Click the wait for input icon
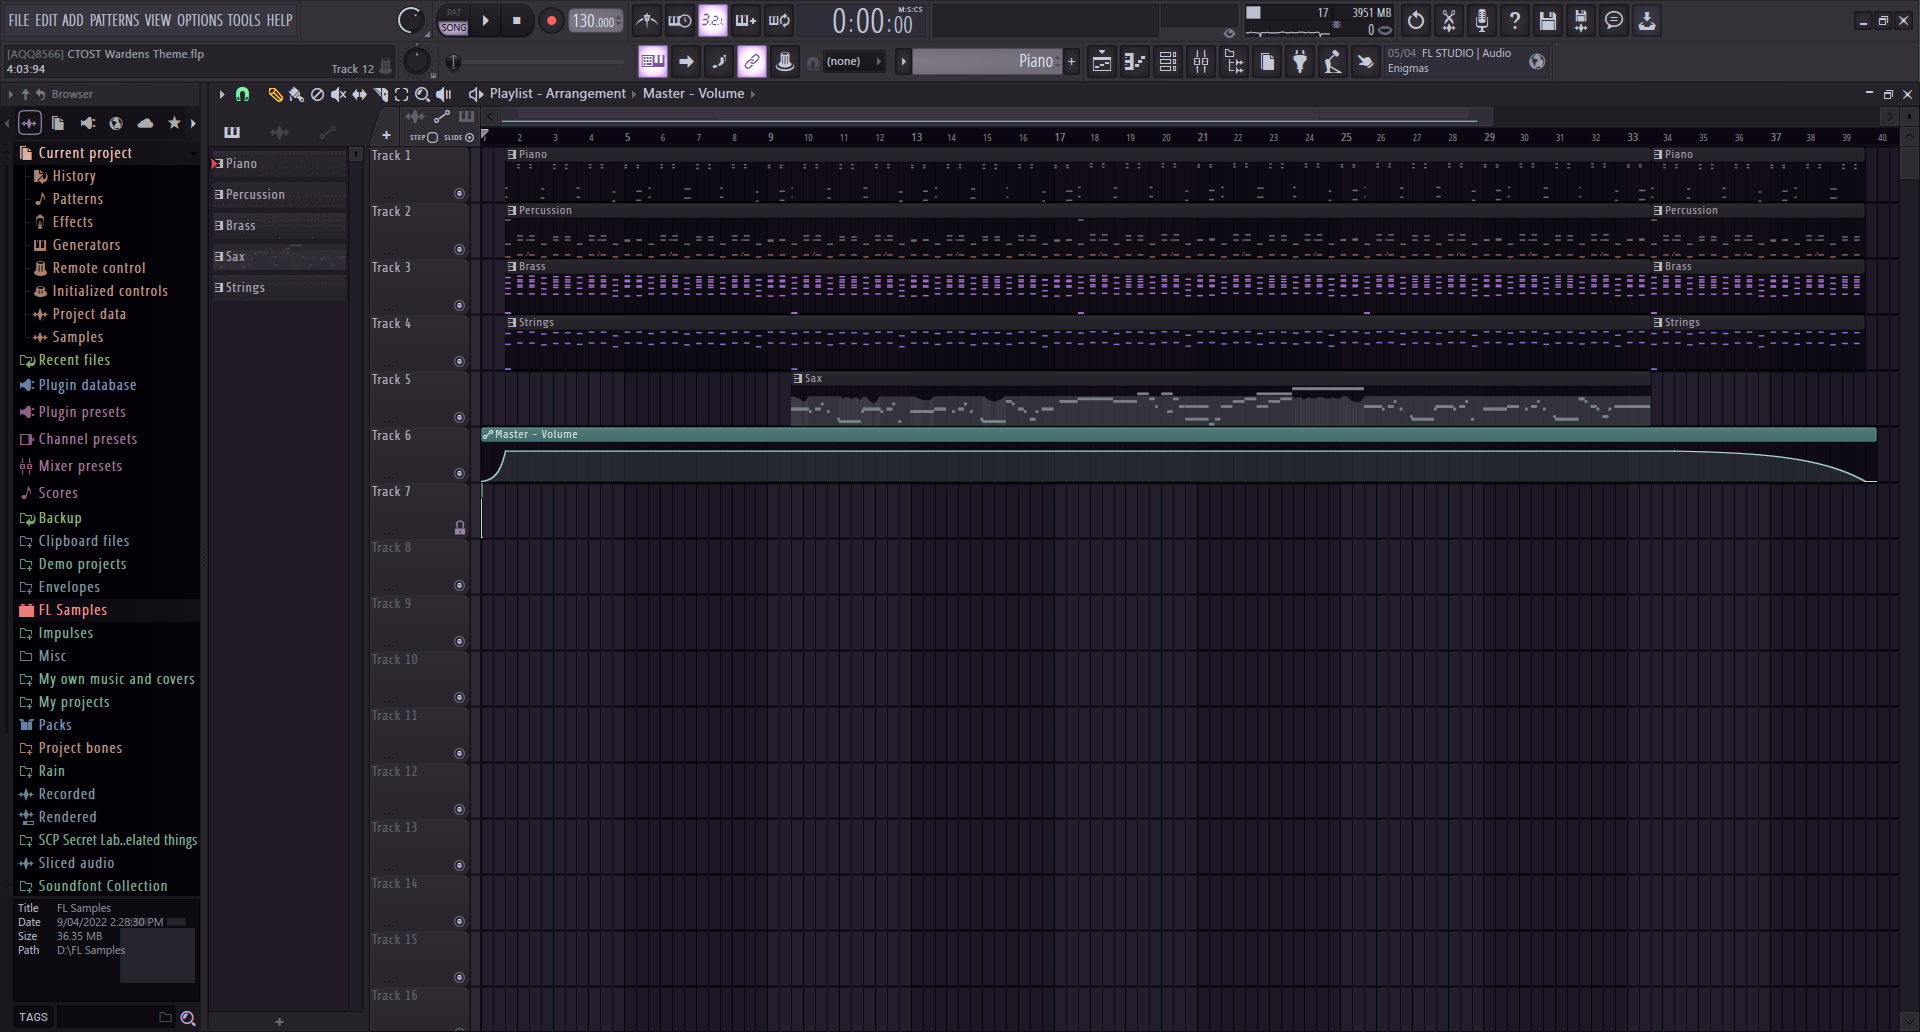The height and width of the screenshot is (1032, 1920). 680,20
